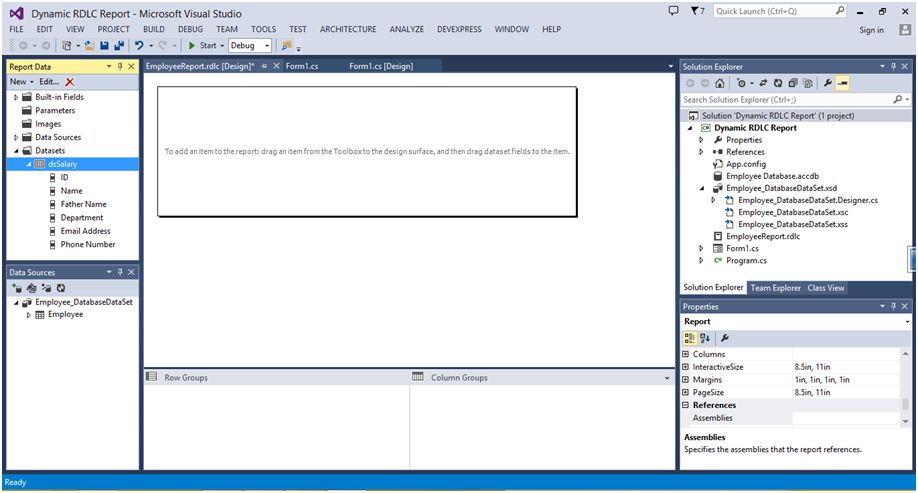Expand the Employee table in Data Sources

29,315
